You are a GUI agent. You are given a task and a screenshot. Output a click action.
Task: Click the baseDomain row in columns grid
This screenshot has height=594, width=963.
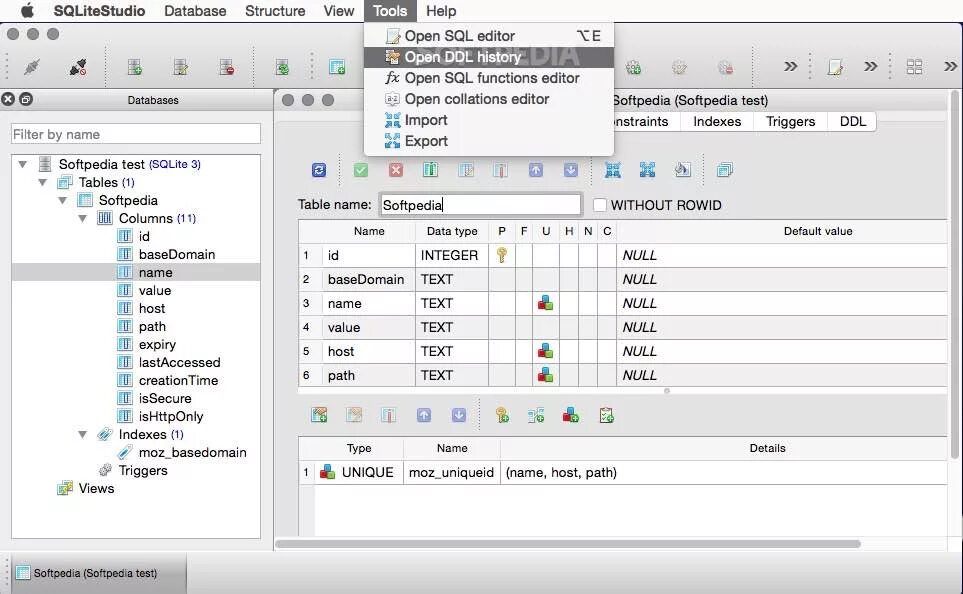[623, 279]
